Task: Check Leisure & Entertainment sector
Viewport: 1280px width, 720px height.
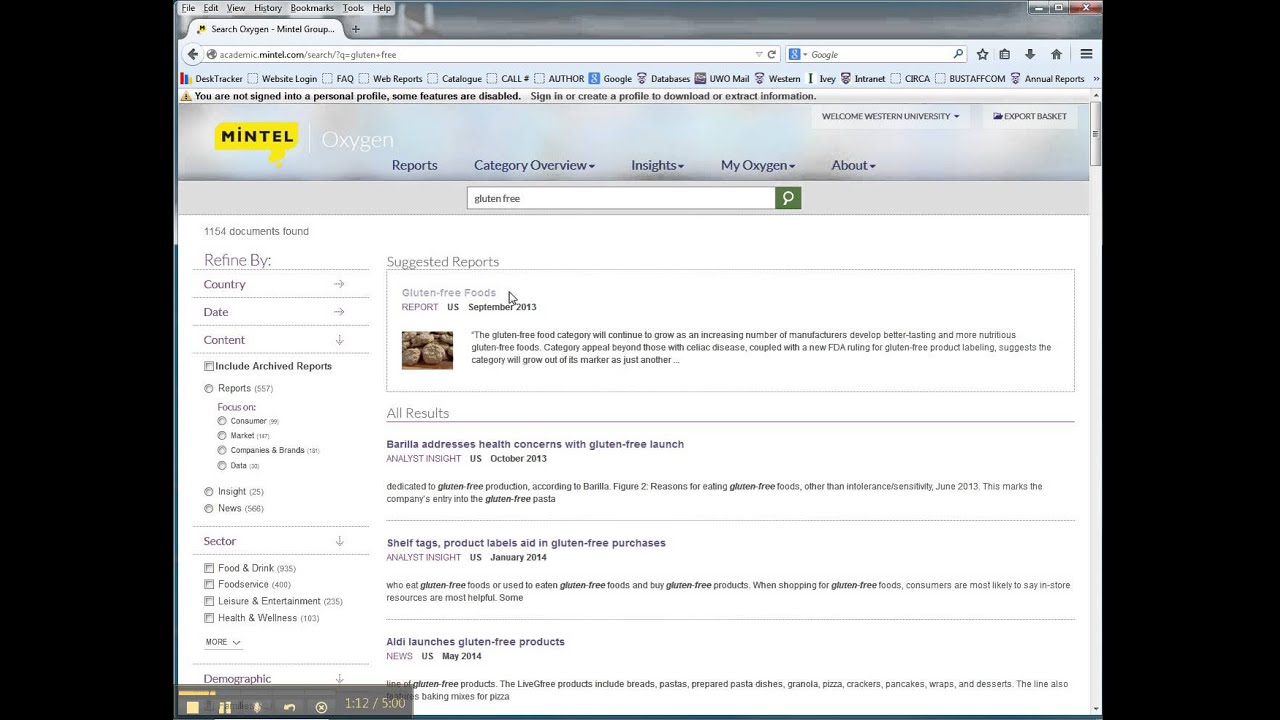Action: pos(209,601)
